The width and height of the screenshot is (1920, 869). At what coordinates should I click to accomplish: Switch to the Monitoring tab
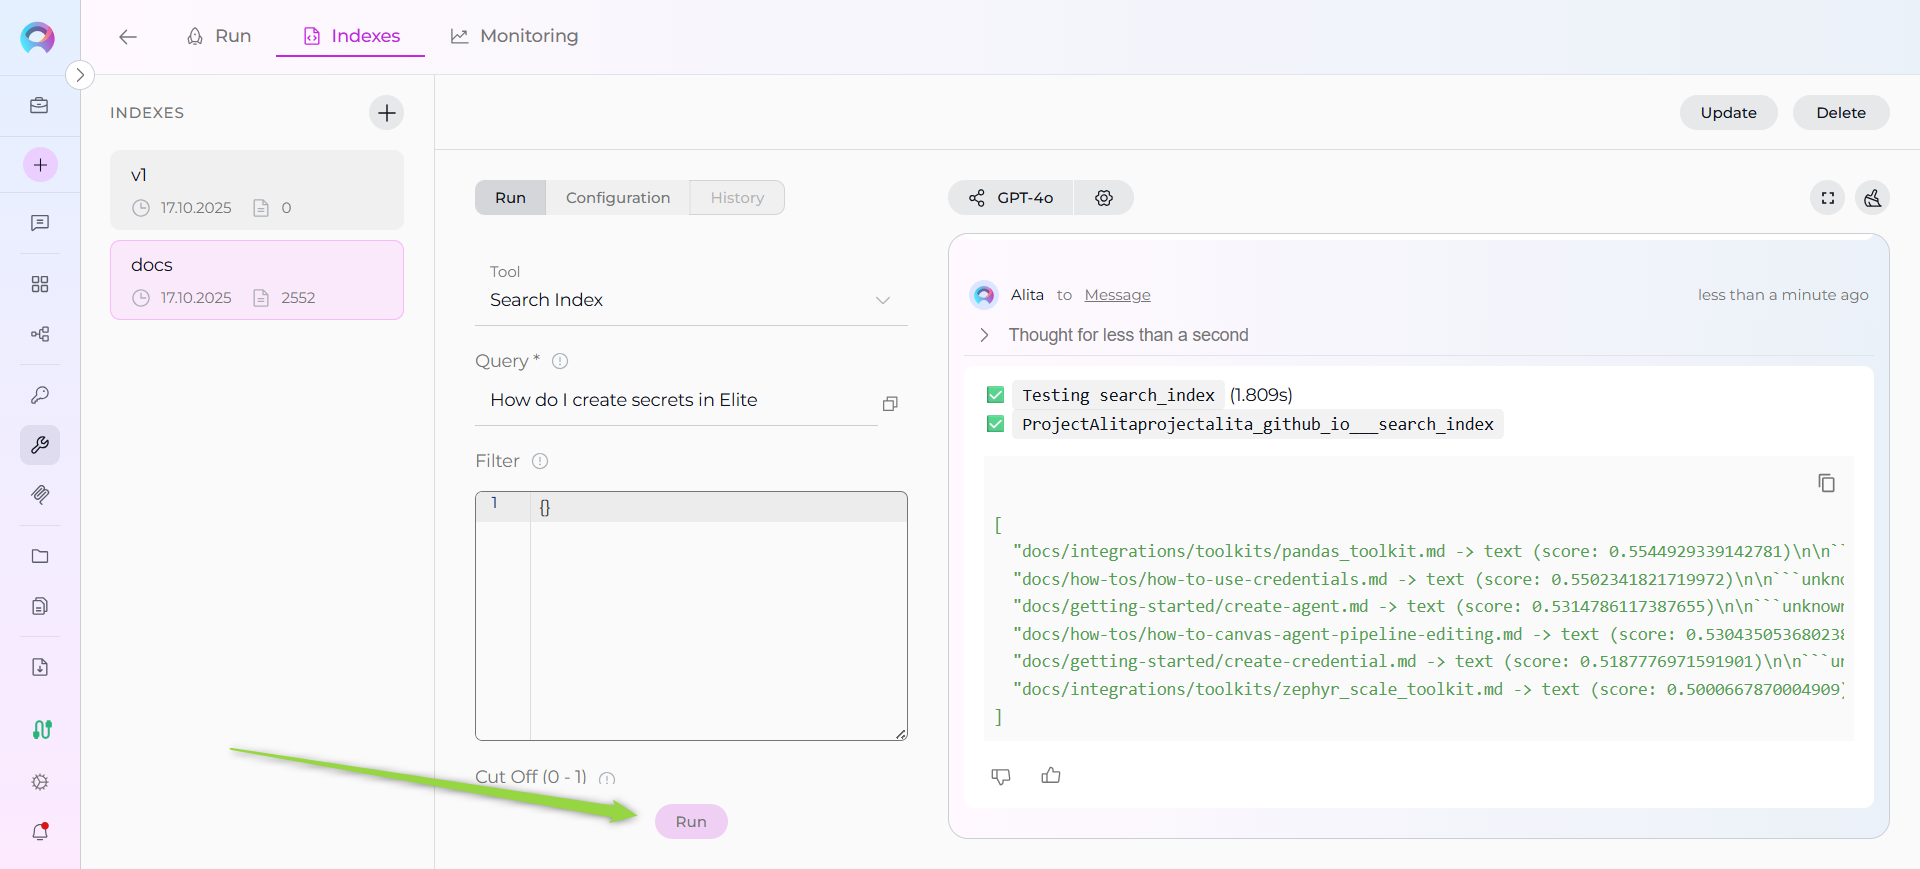click(514, 36)
